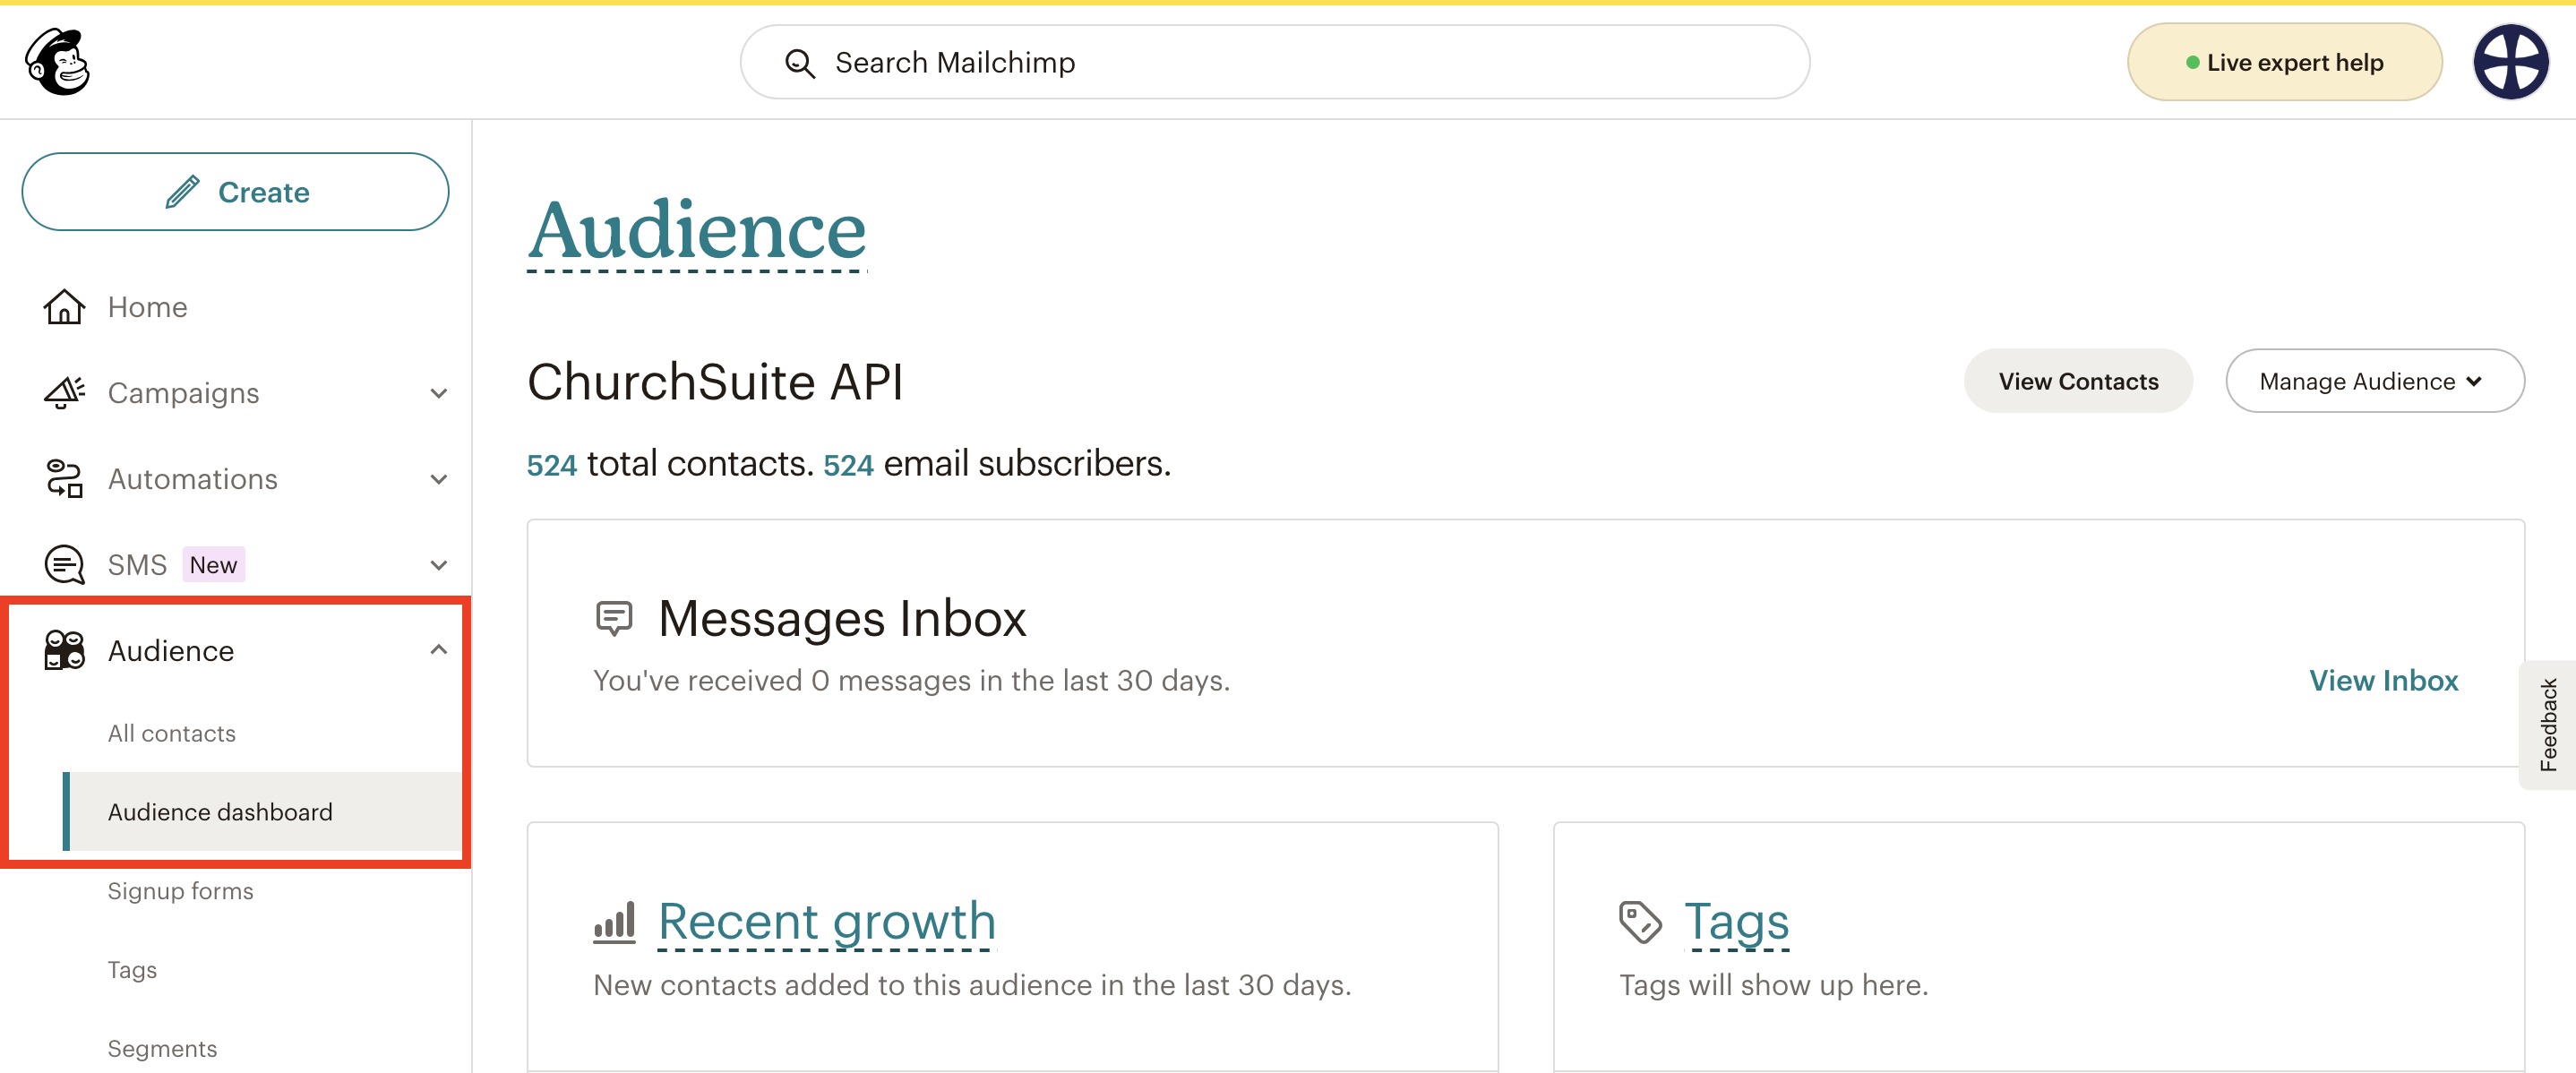Click the View Contacts button
Viewport: 2576px width, 1073px height.
tap(2078, 381)
